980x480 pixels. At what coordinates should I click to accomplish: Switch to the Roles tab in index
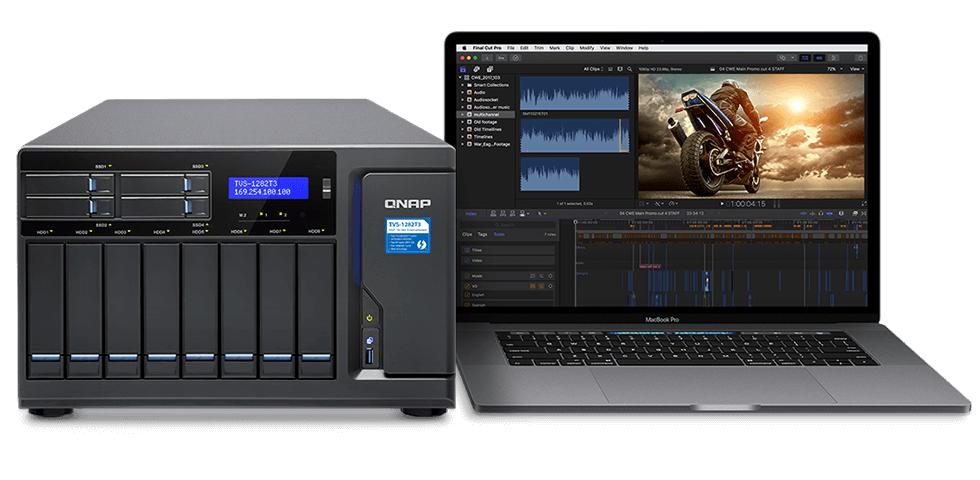coord(499,234)
